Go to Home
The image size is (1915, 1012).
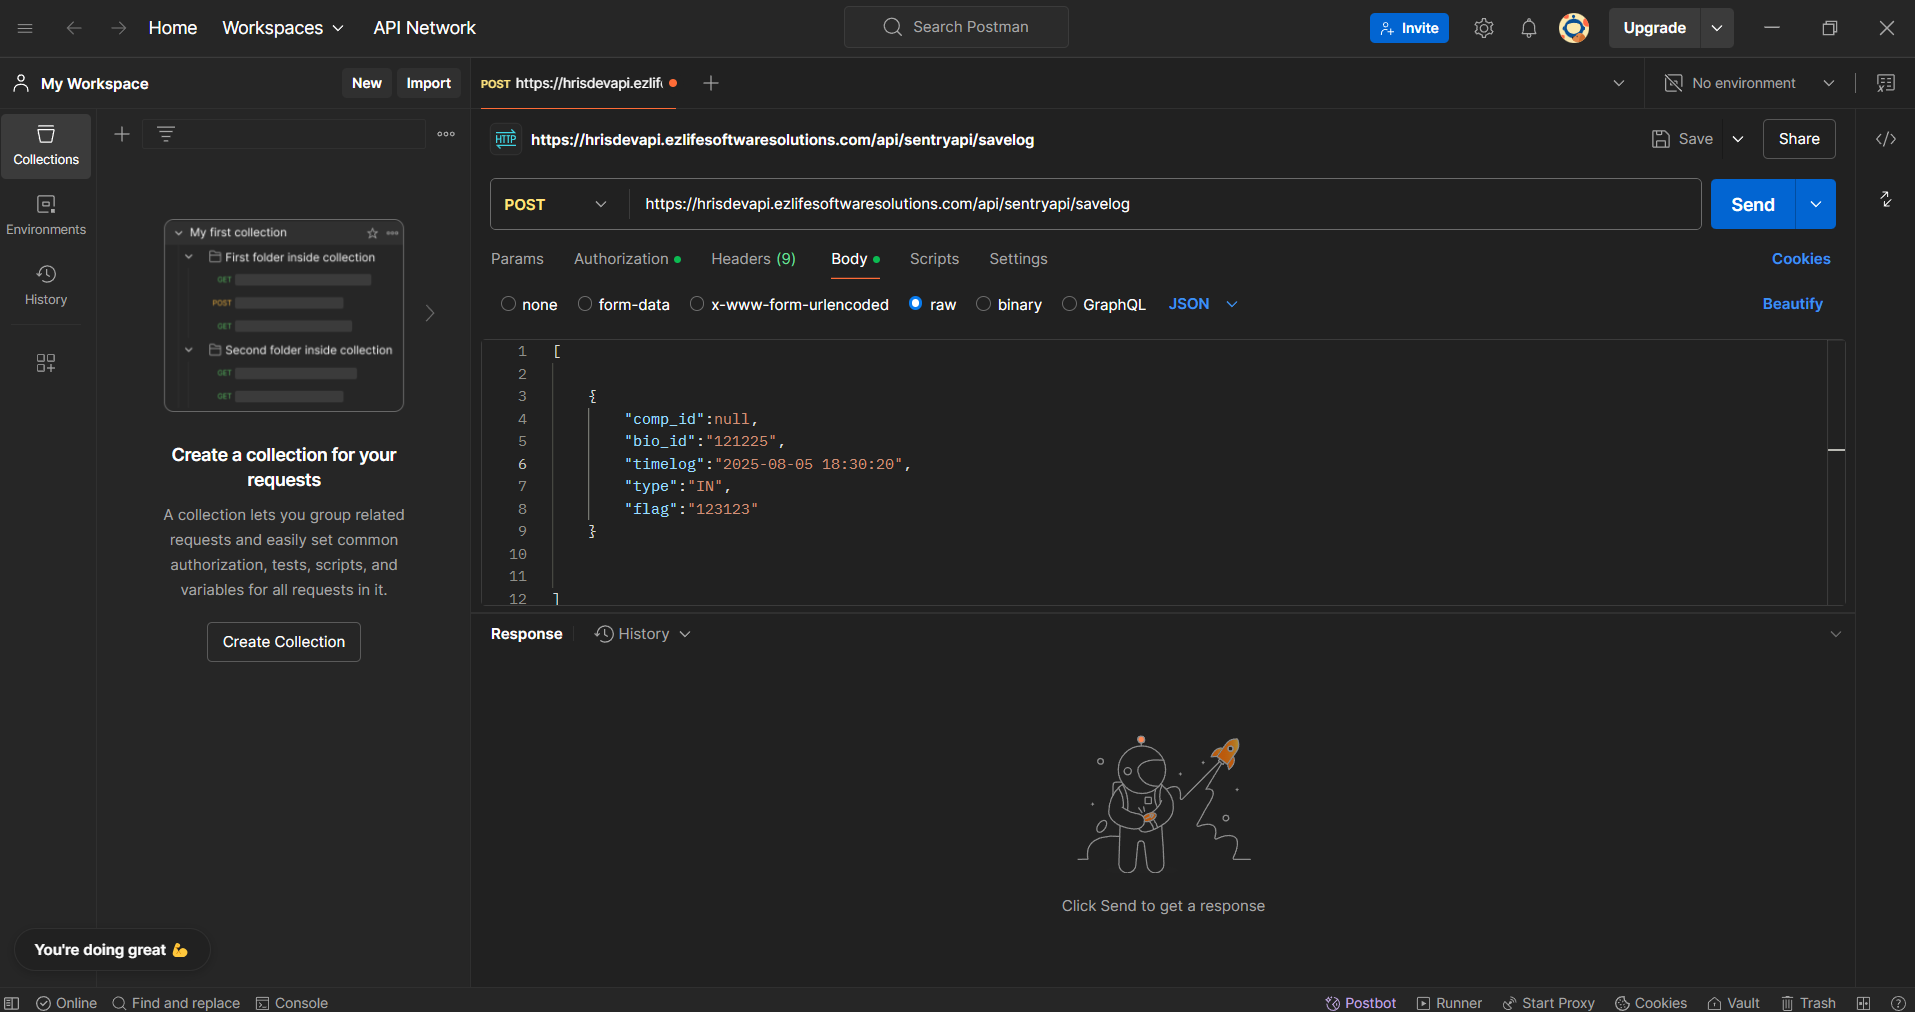tap(173, 28)
